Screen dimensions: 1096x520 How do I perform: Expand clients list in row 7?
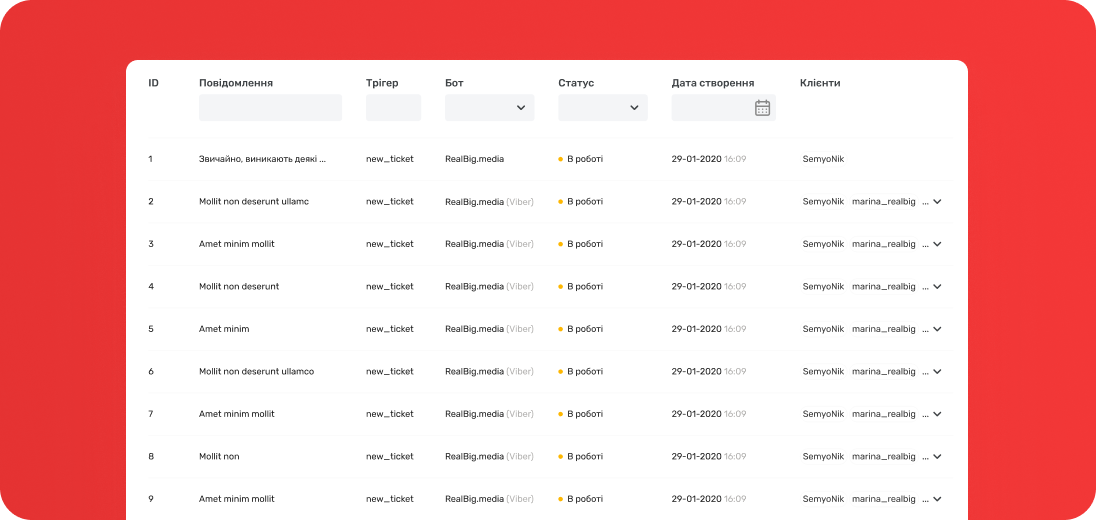click(937, 414)
